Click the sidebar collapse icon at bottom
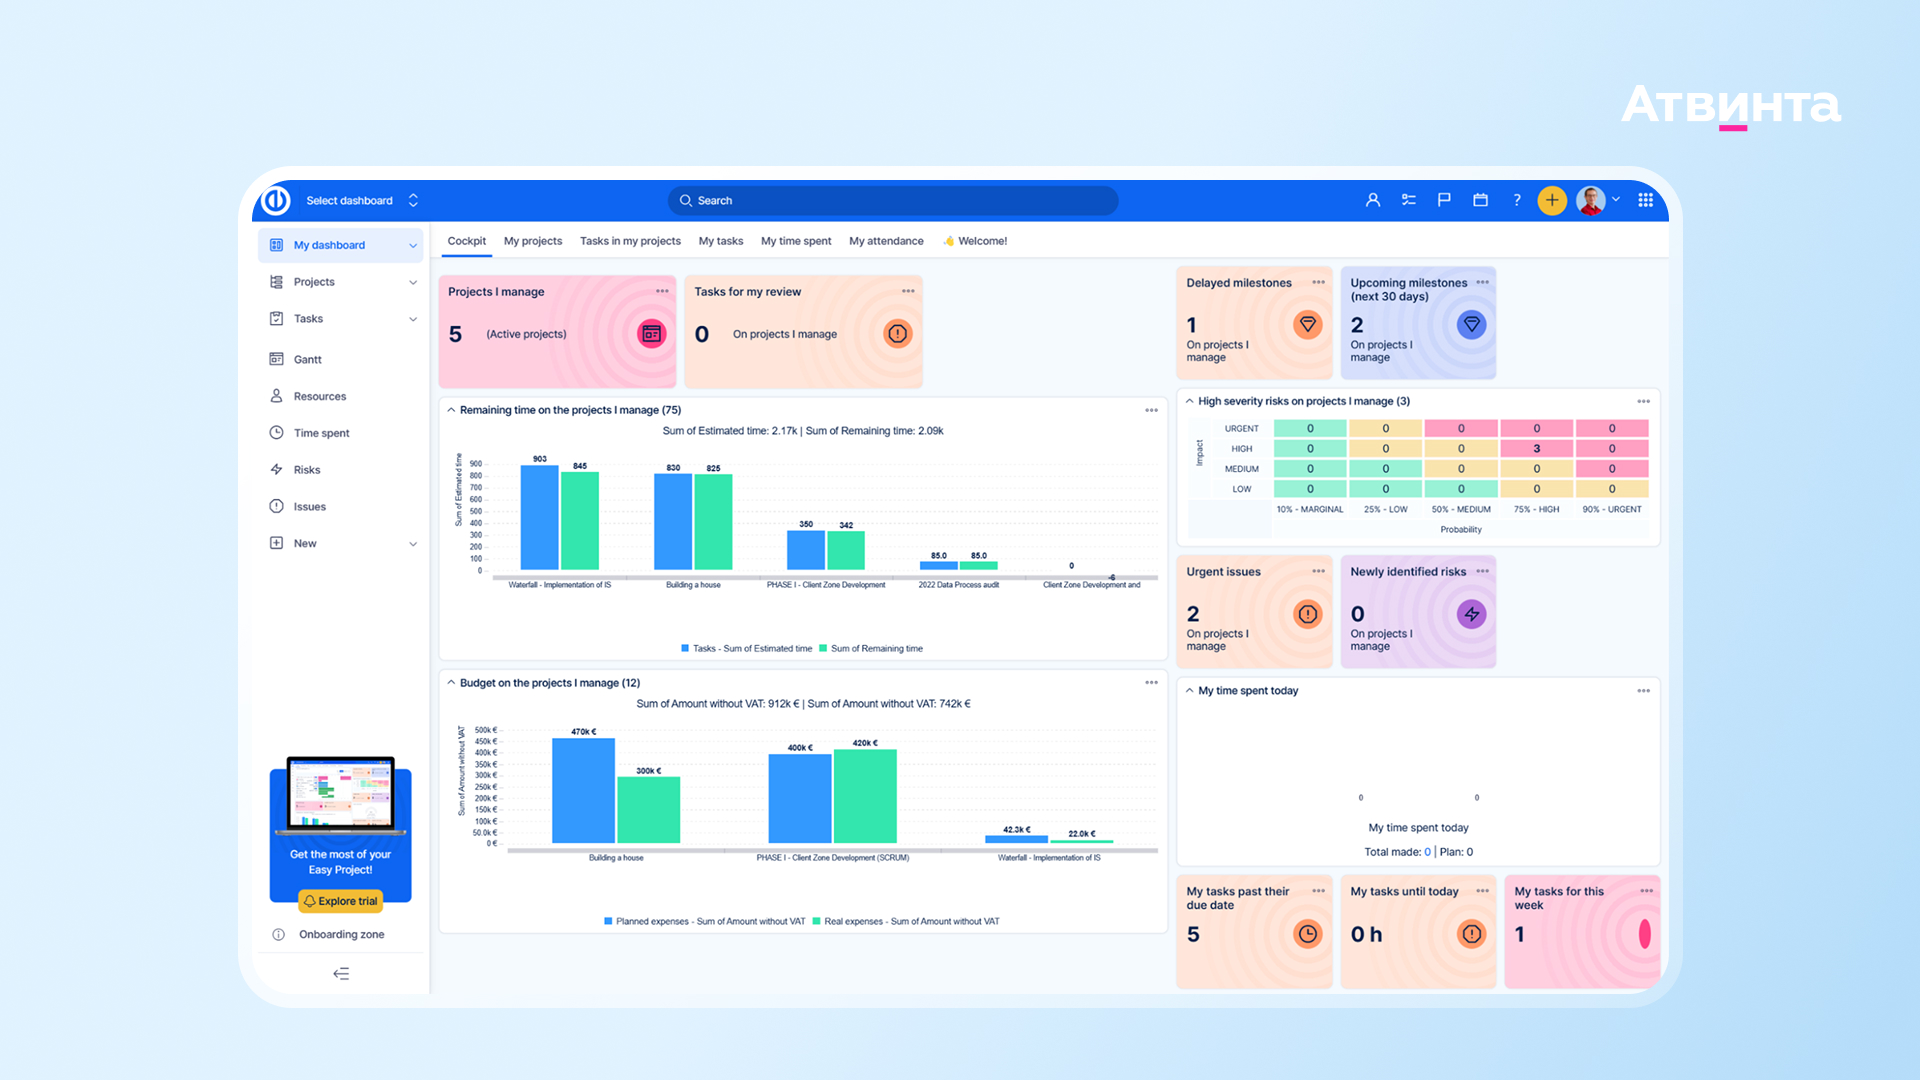 (341, 973)
